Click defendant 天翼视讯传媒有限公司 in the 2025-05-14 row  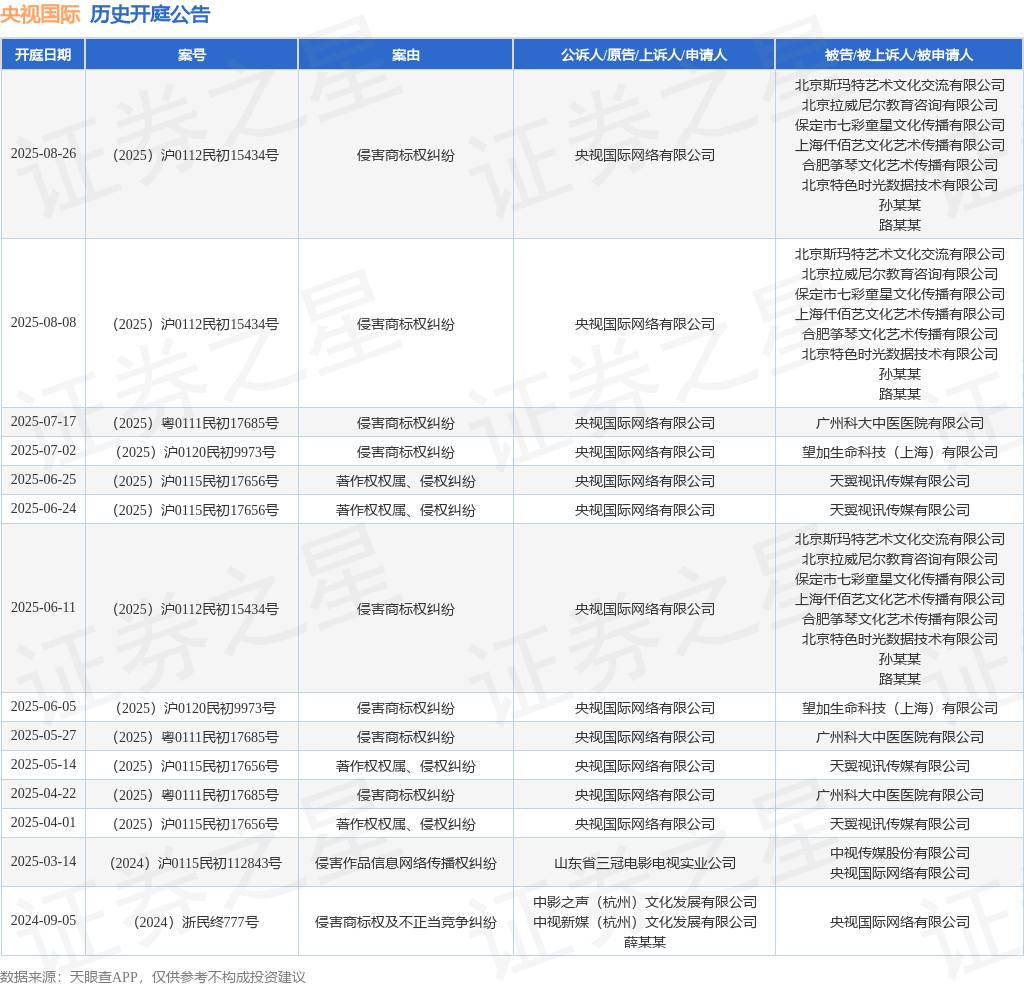coord(899,766)
